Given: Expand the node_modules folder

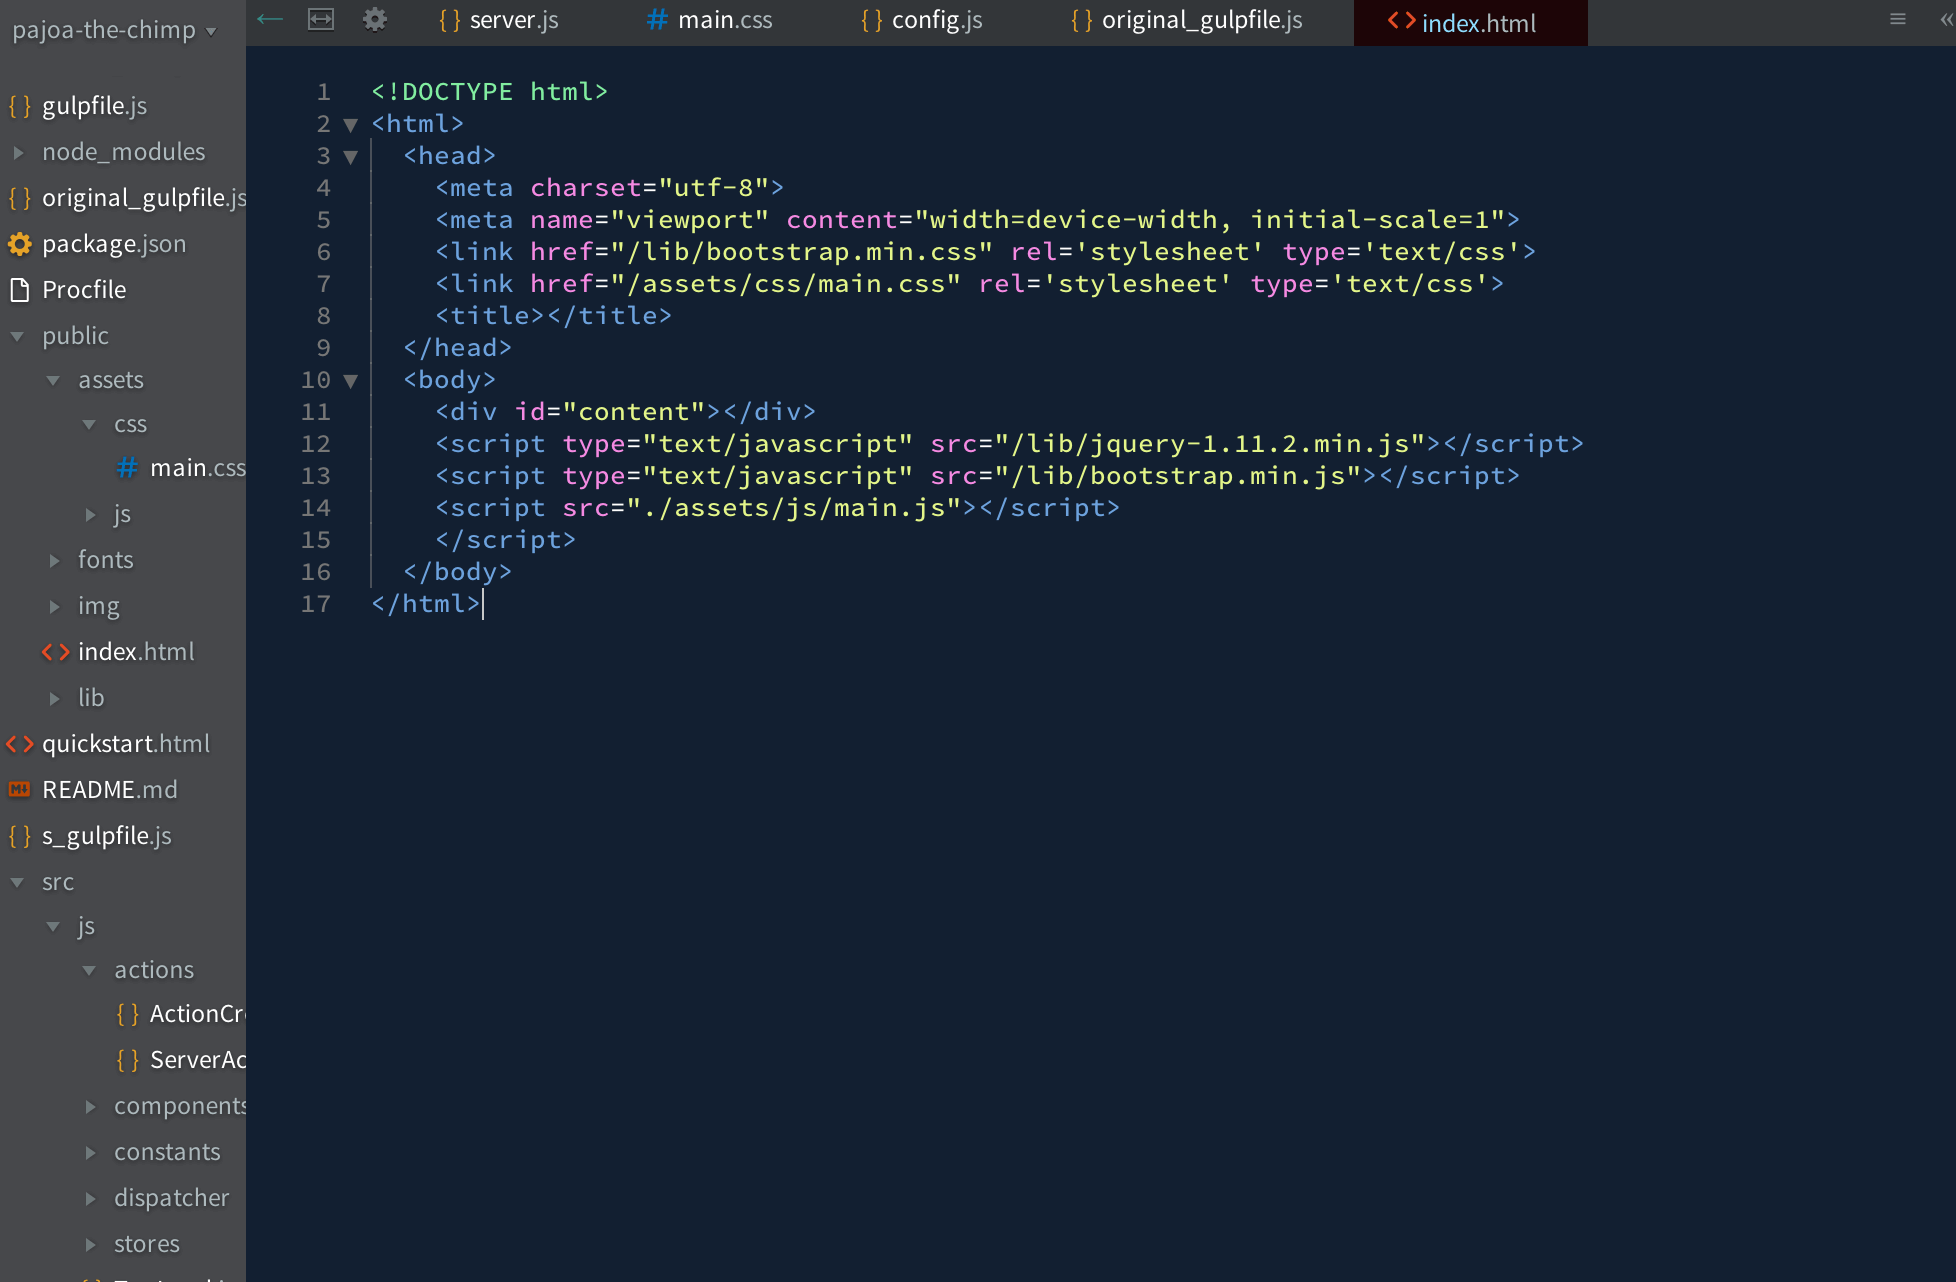Looking at the screenshot, I should point(18,152).
